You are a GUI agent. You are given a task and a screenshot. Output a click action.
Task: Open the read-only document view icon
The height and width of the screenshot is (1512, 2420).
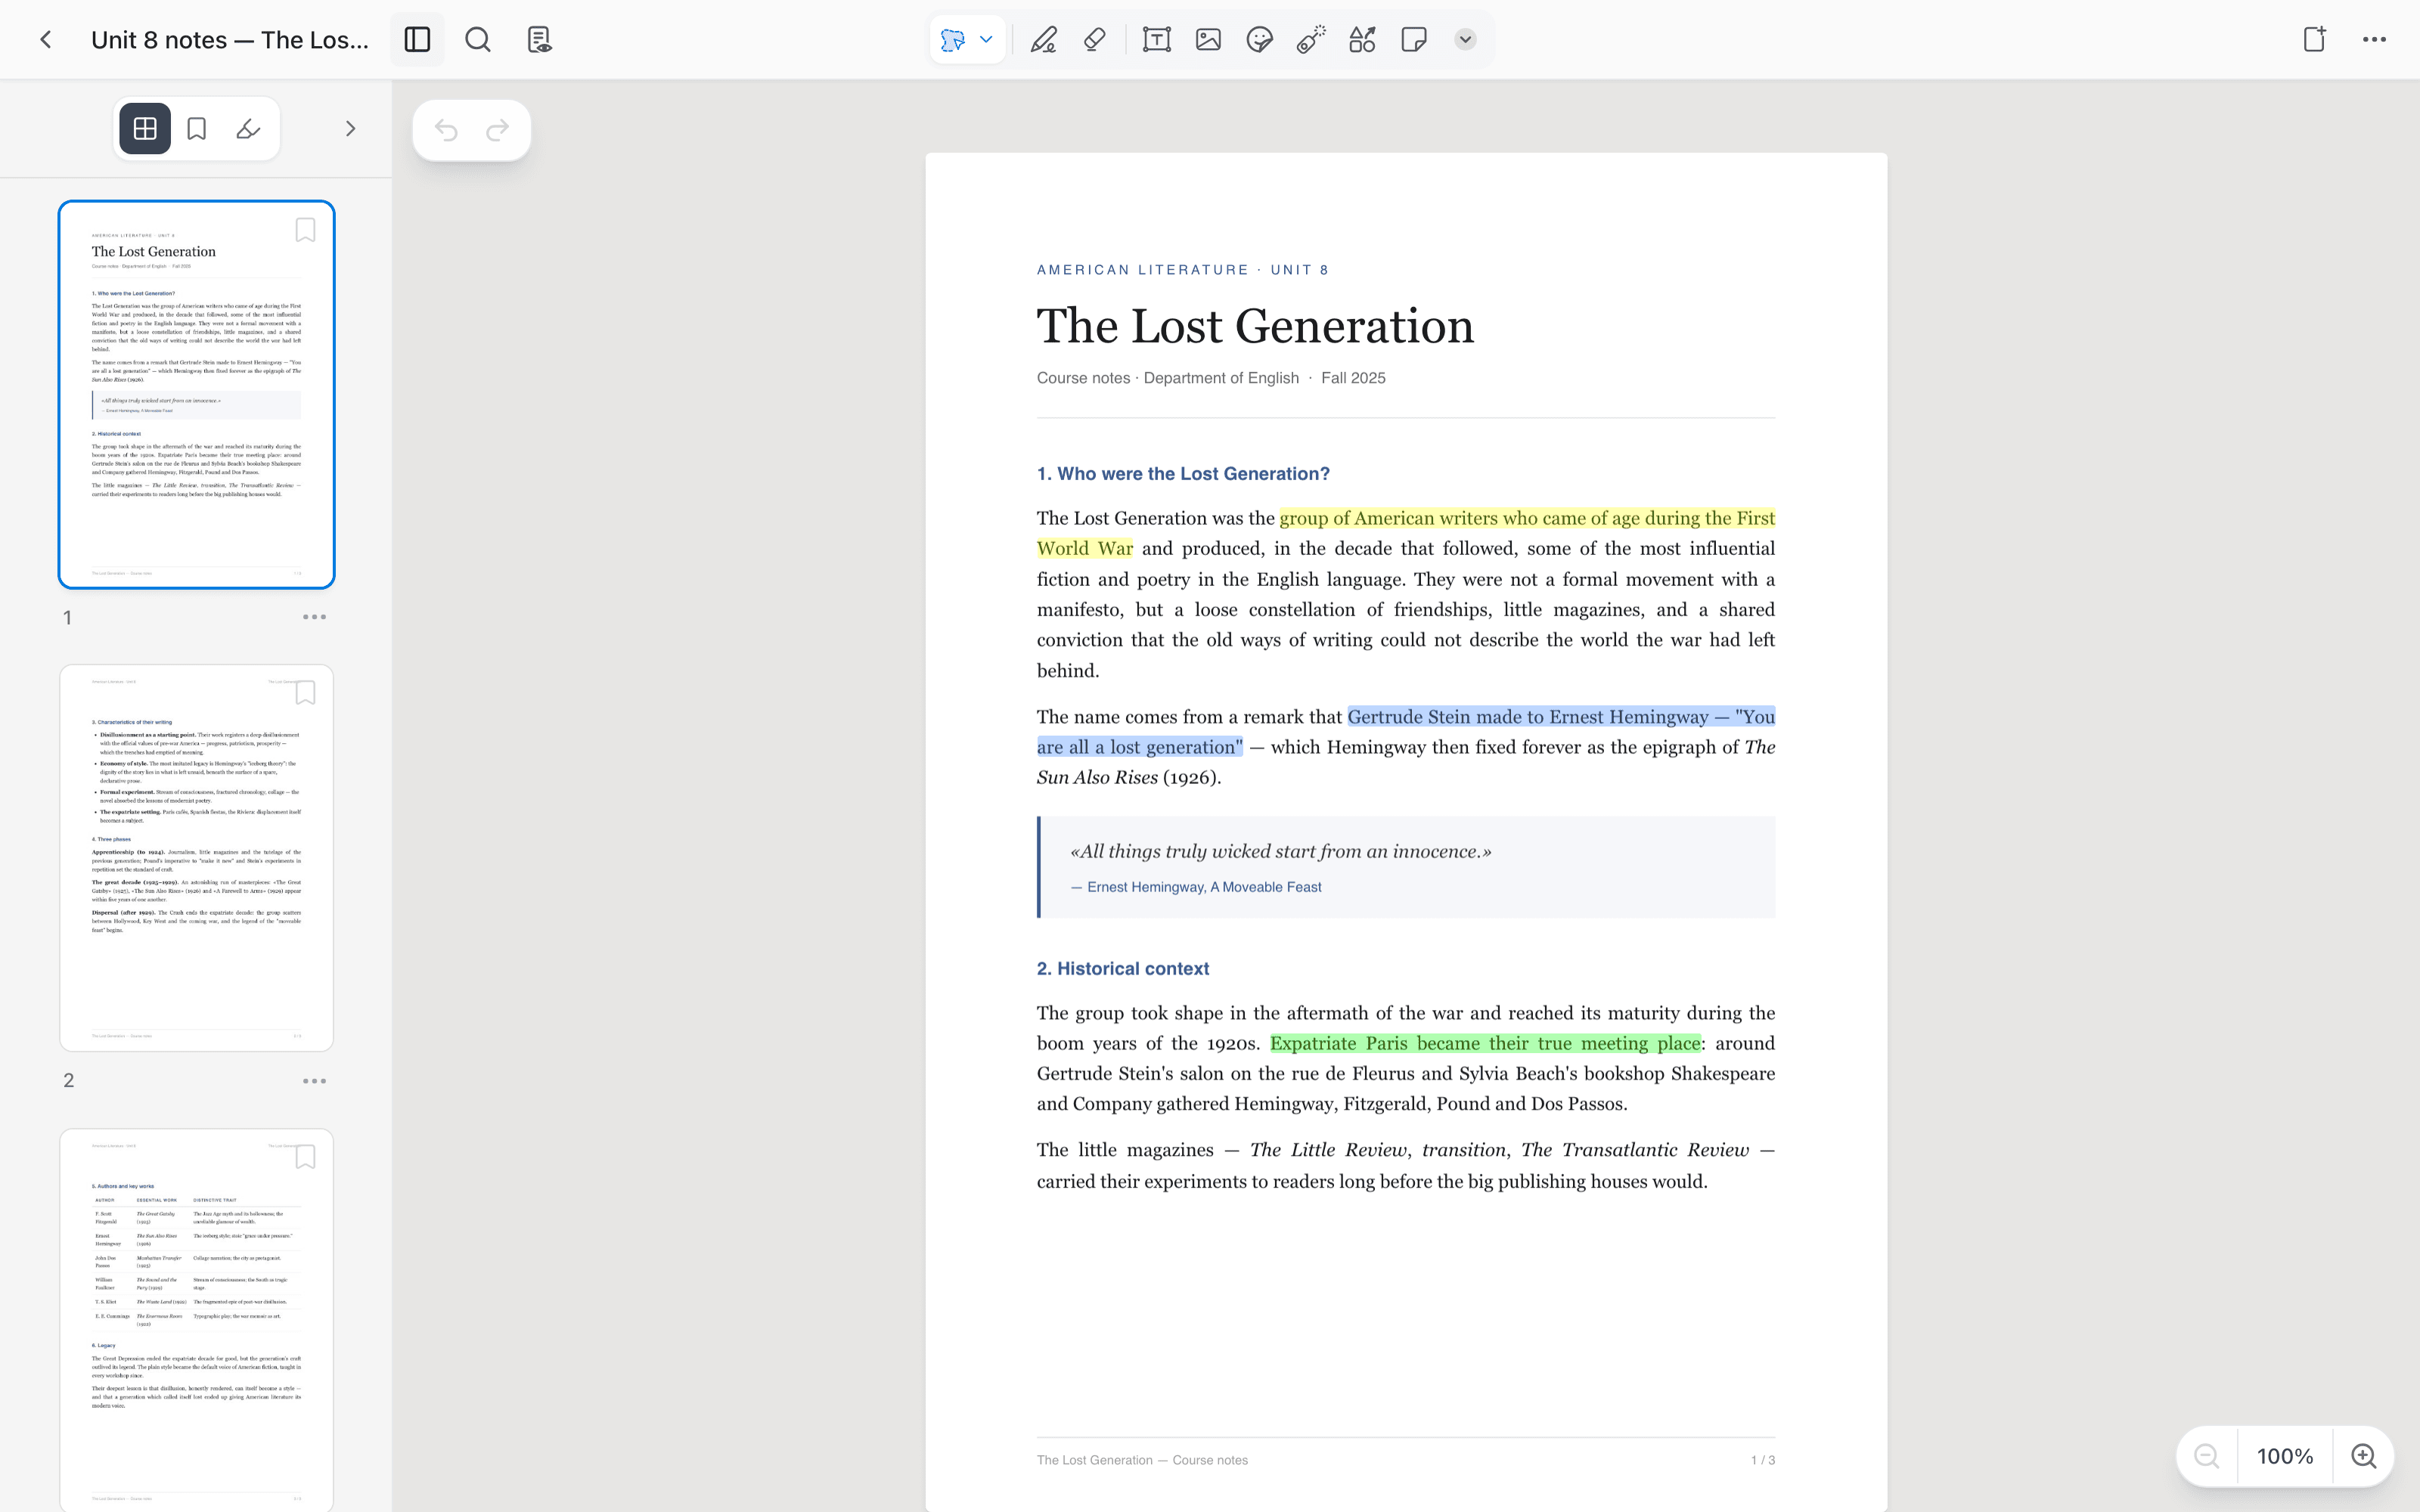pyautogui.click(x=539, y=40)
